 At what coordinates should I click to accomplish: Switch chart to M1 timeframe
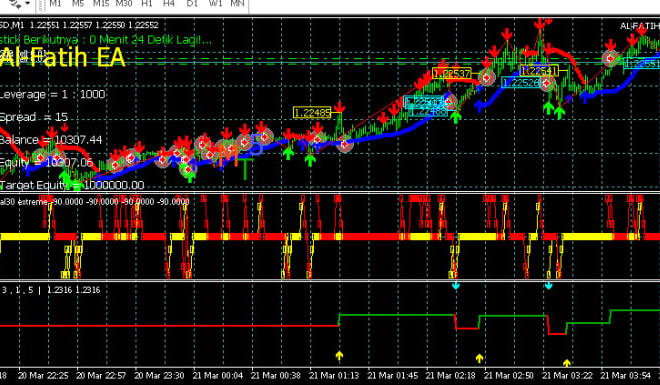(55, 3)
